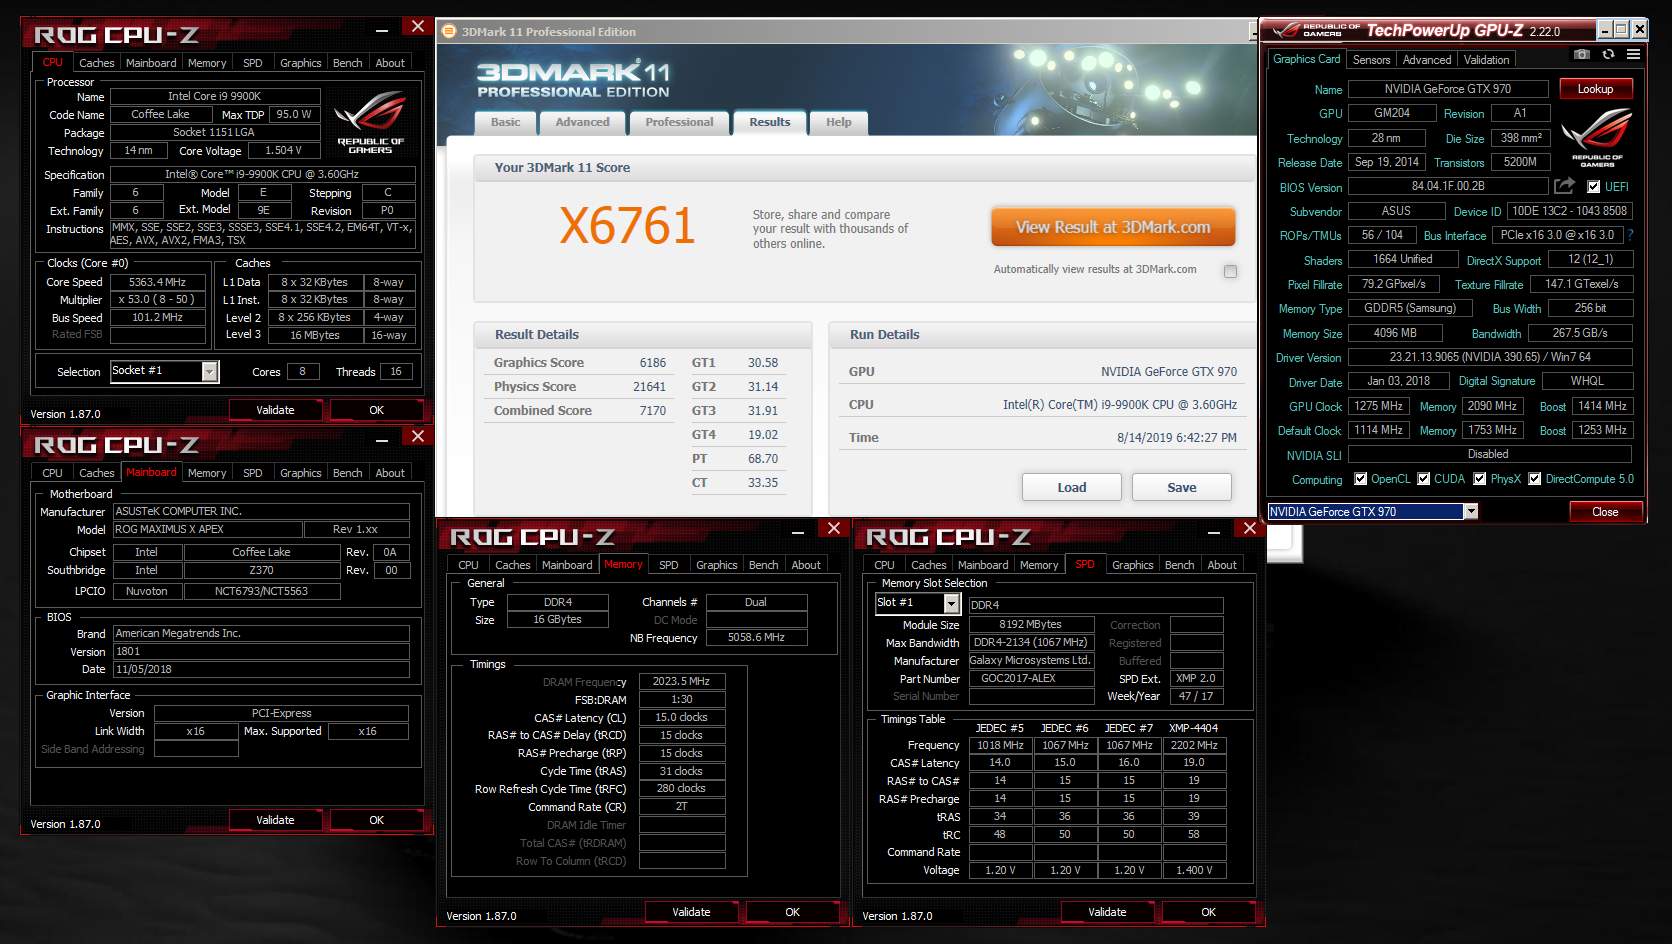Open the Socket #1 selection dropdown
This screenshot has width=1672, height=944.
click(x=209, y=371)
